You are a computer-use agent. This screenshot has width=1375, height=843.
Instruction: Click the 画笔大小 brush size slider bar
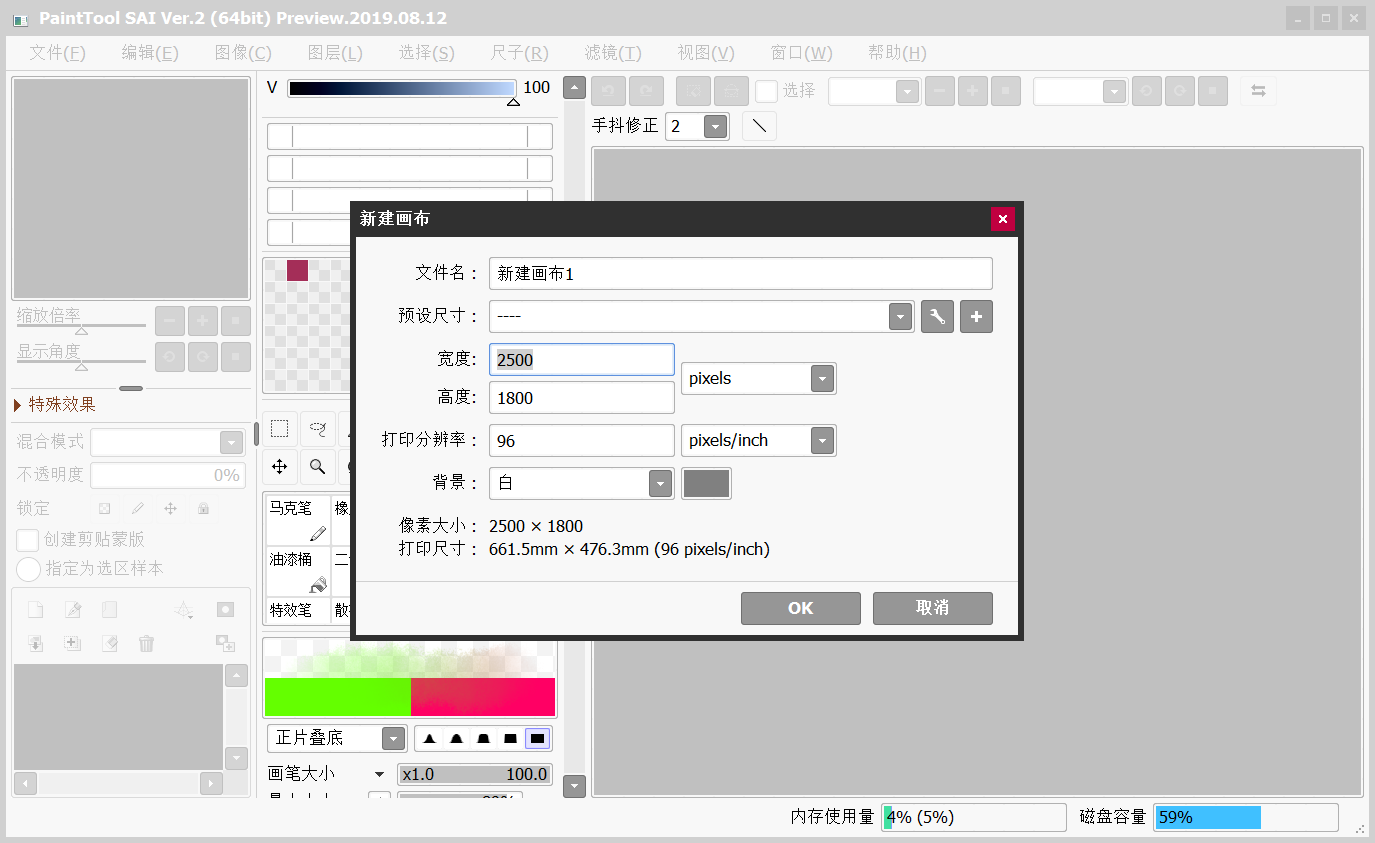pos(475,774)
